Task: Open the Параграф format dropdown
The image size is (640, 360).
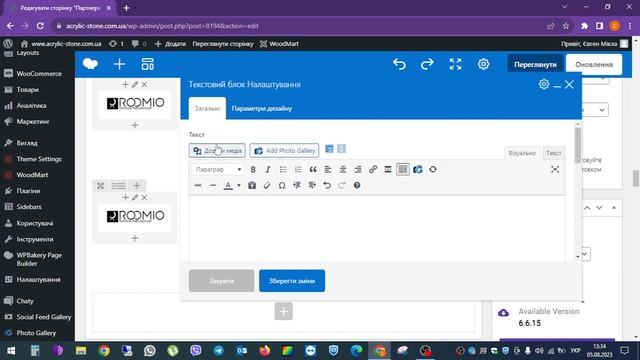Action: (218, 169)
